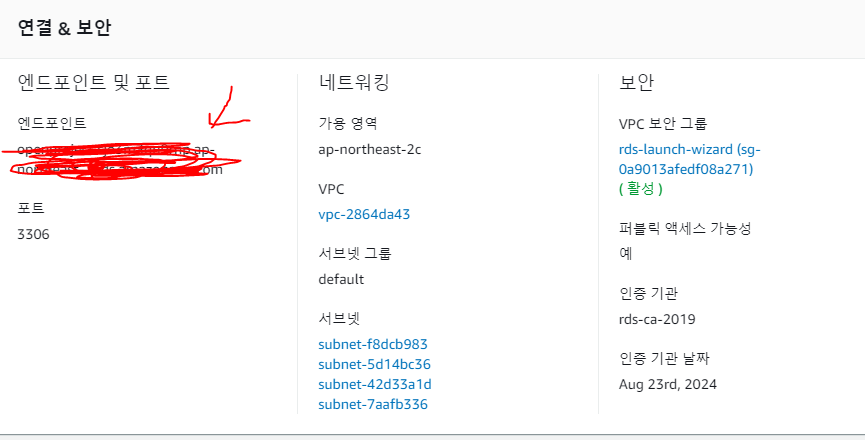Image resolution: width=865 pixels, height=440 pixels.
Task: Open subnet-5d14bc36 link
Action: 375,364
